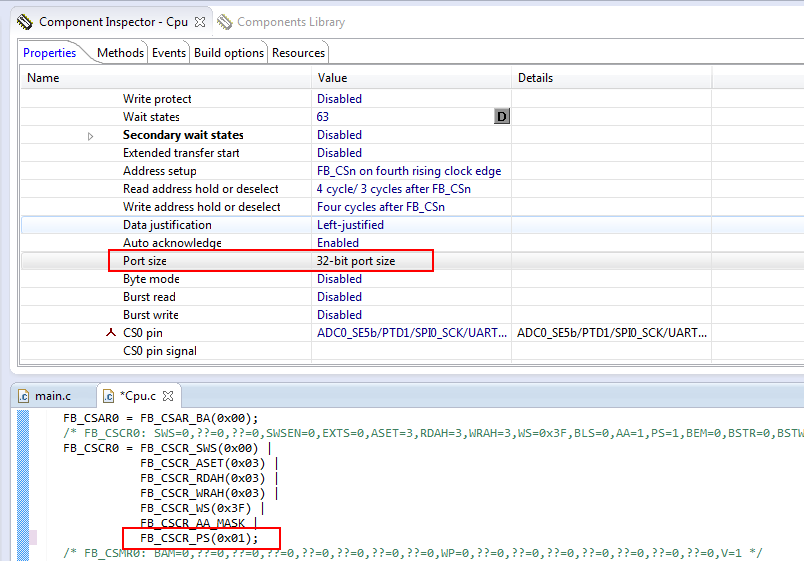Open the Extended transfer start value Disabled
This screenshot has height=561, width=804.
pos(339,153)
